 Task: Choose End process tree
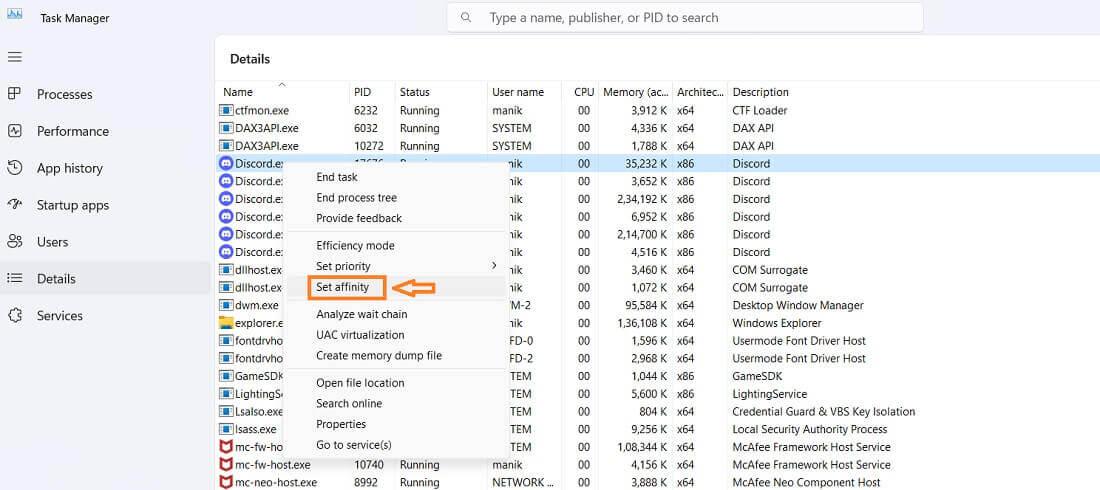pos(356,198)
